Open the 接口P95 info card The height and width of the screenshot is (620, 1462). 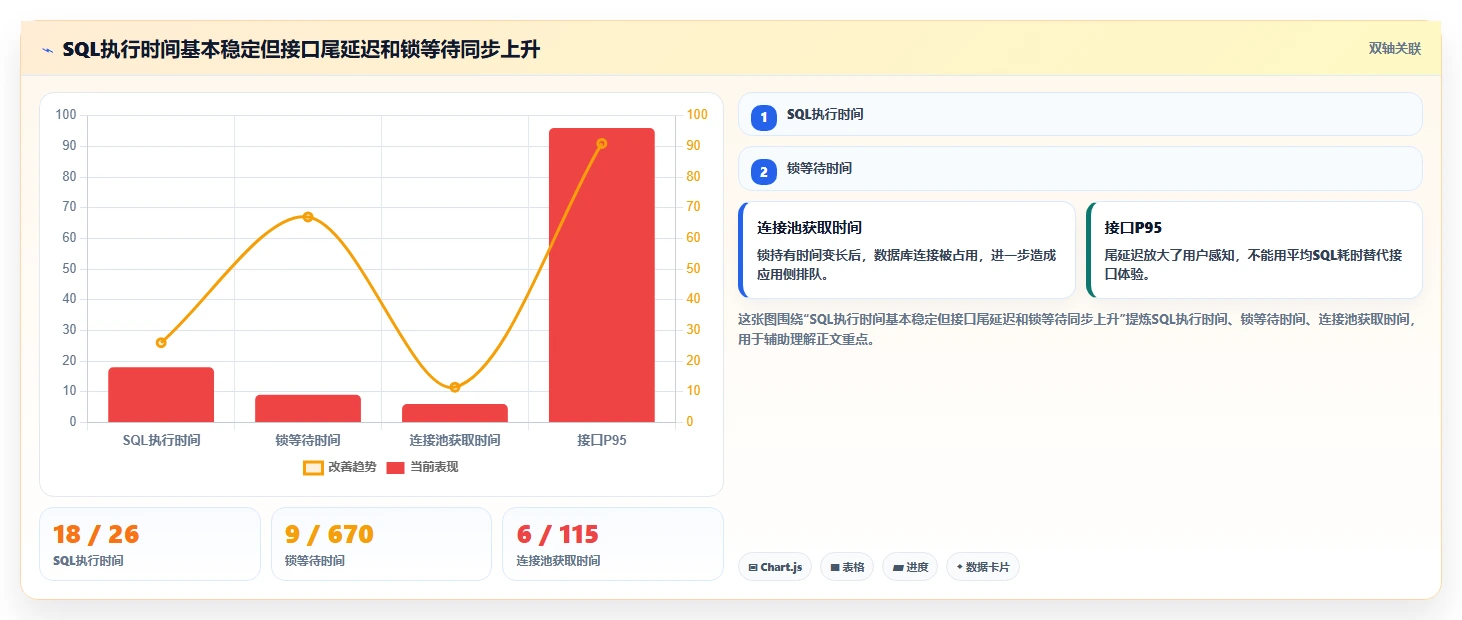(x=1254, y=250)
